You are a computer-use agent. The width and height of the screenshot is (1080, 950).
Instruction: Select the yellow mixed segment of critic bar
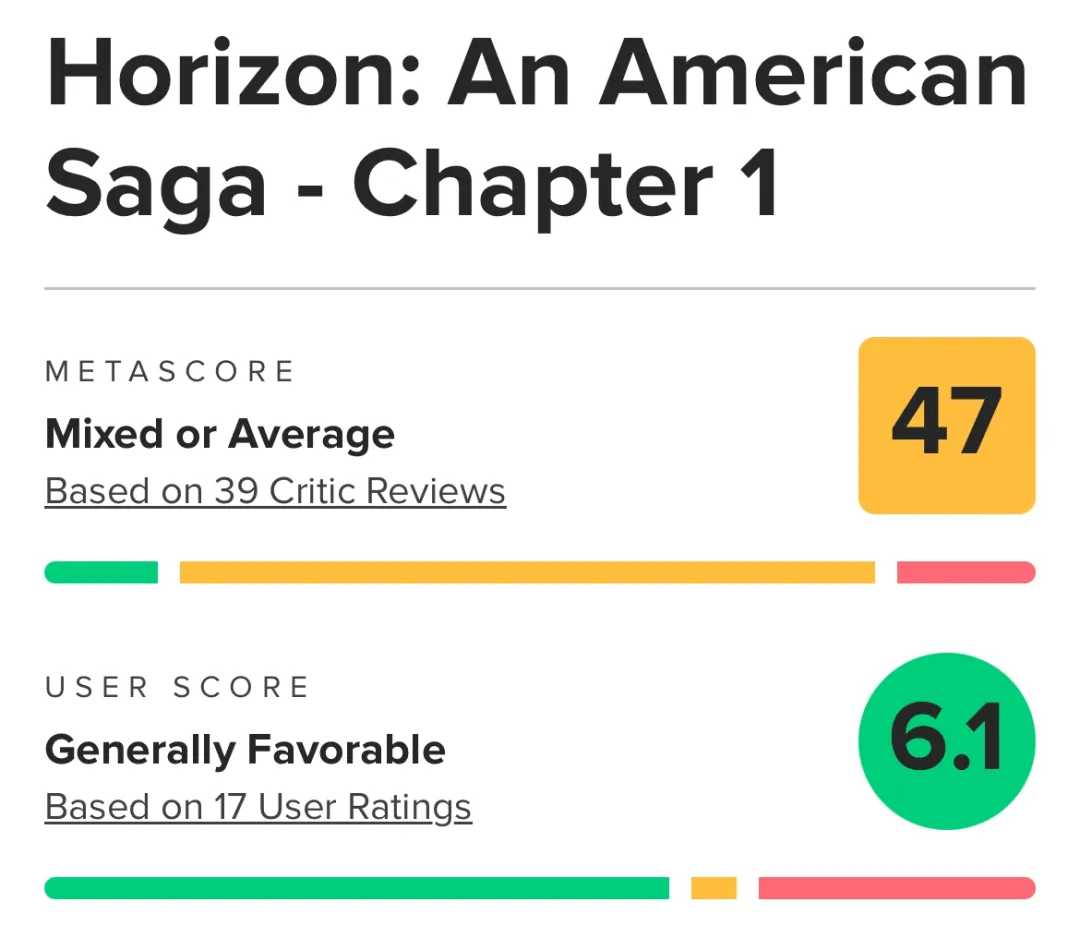527,572
